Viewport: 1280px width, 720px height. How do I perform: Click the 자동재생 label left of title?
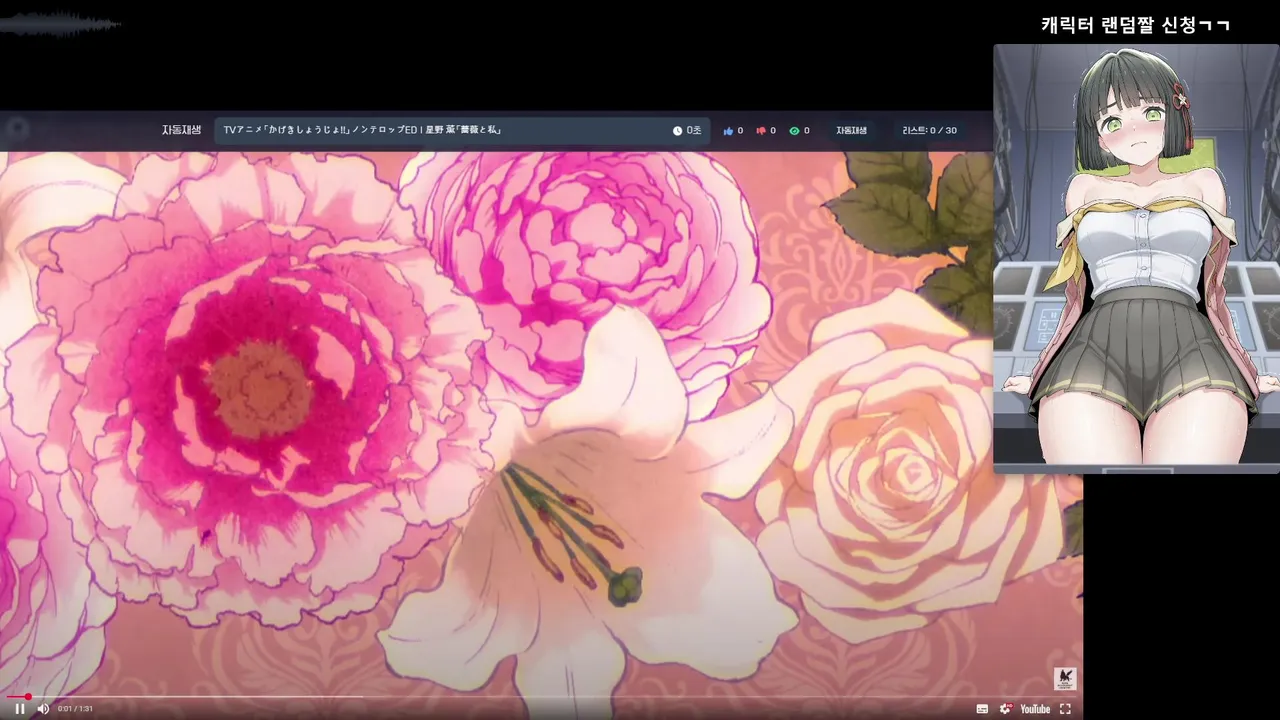[181, 130]
